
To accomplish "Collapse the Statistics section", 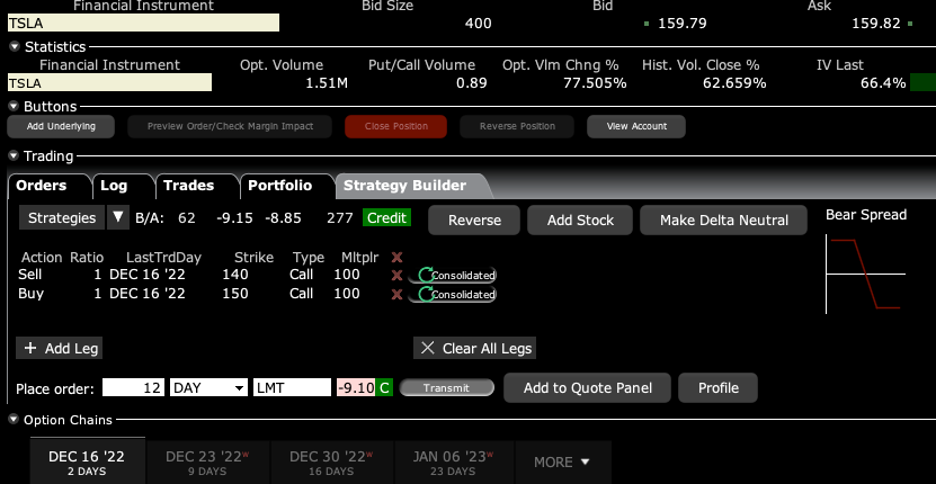I will click(14, 47).
